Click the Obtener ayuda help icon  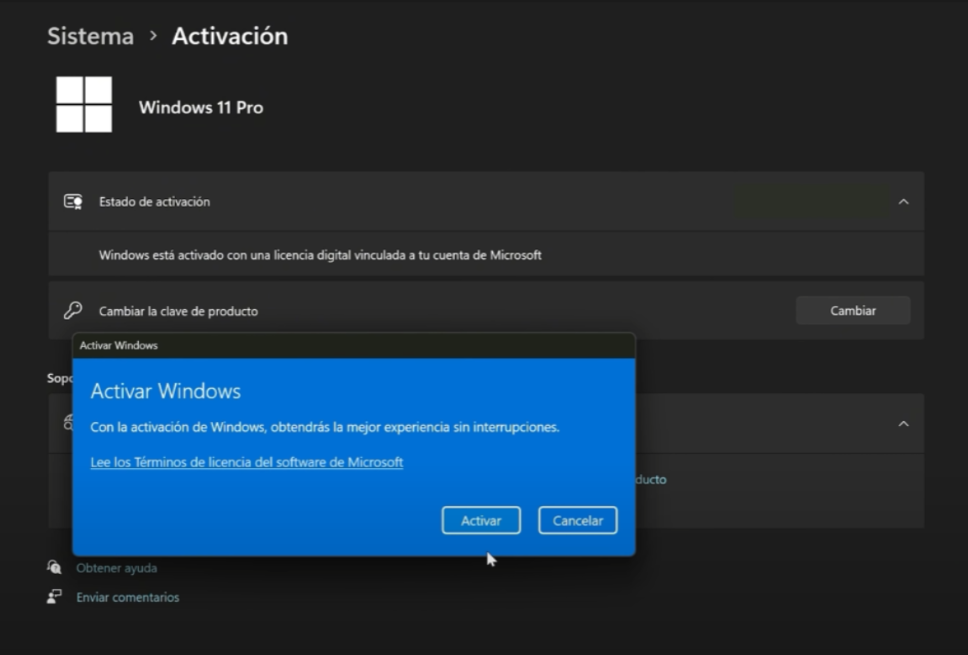pyautogui.click(x=54, y=568)
